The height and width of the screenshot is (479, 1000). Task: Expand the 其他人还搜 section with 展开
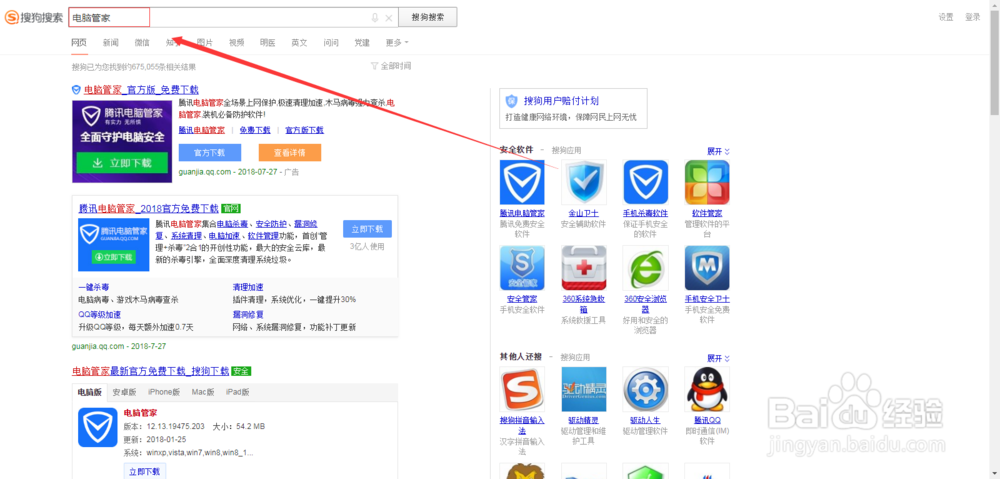pyautogui.click(x=718, y=358)
